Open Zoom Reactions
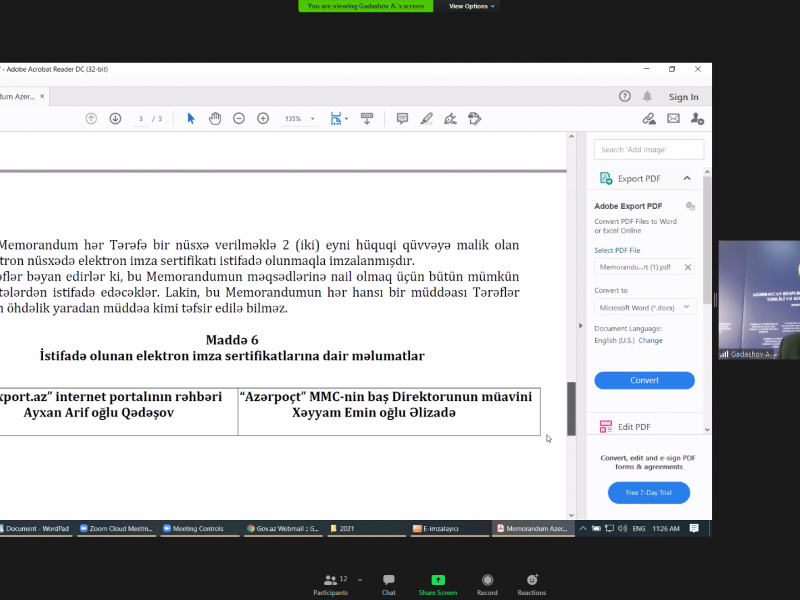The height and width of the screenshot is (600, 800). click(x=532, y=585)
